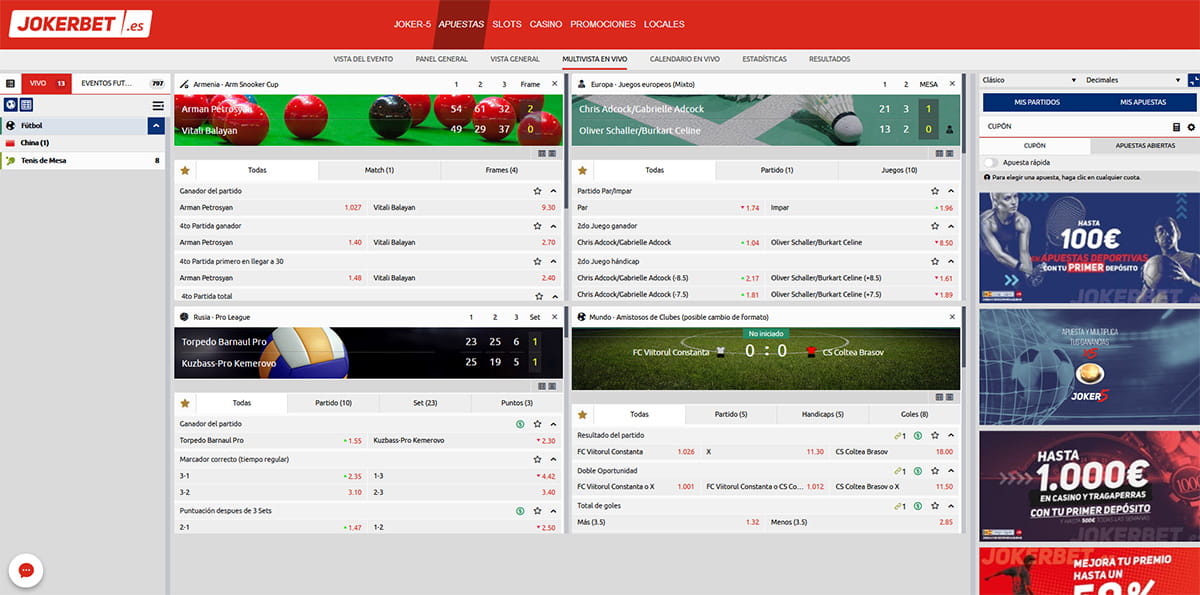
Task: Open the live chat support bubble
Action: click(26, 570)
